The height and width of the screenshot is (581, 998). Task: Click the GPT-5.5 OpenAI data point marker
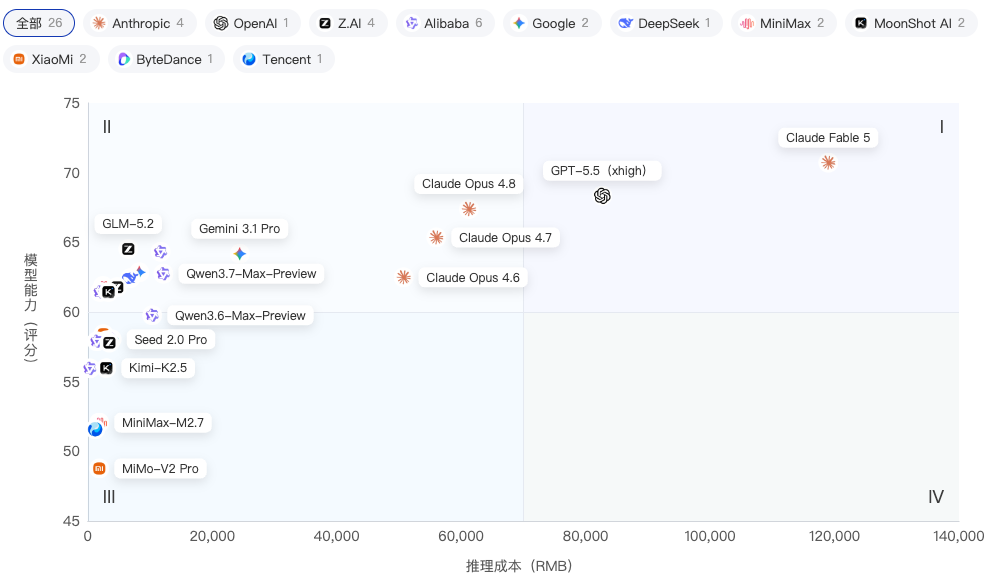(602, 196)
